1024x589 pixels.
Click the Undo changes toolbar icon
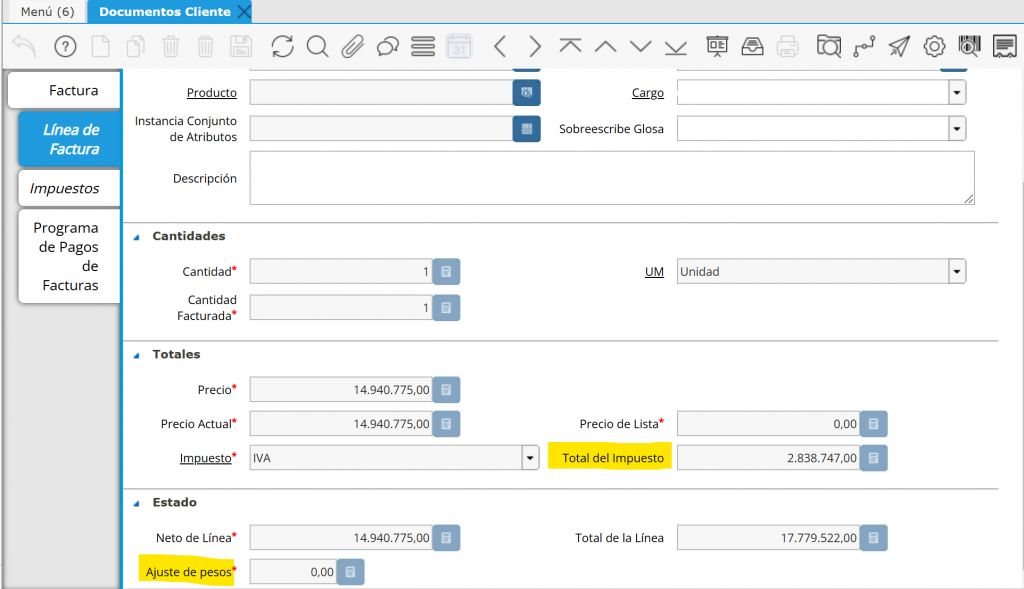coord(25,46)
